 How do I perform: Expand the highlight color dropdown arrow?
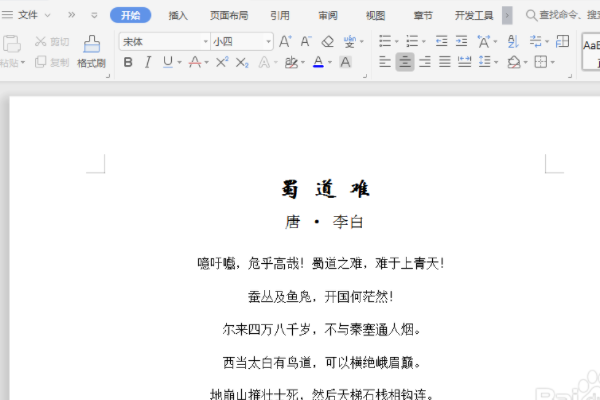pos(303,62)
